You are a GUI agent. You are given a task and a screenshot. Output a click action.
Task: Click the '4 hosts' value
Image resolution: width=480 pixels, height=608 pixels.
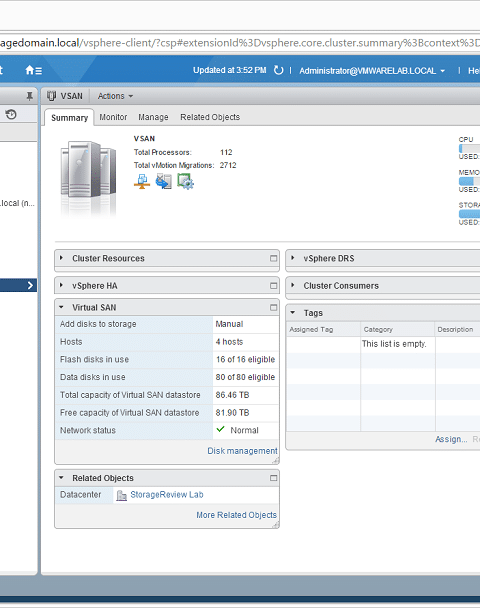229,342
